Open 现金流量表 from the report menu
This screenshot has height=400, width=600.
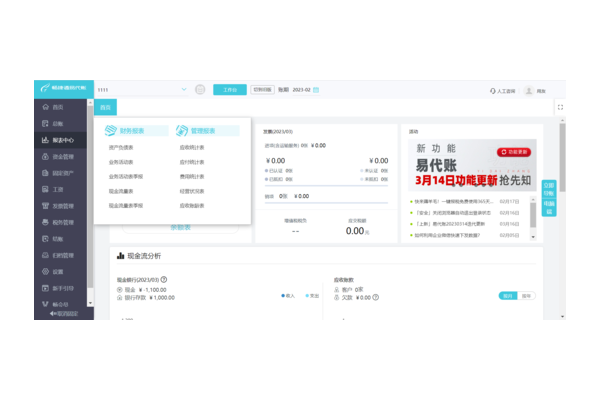[x=121, y=191]
